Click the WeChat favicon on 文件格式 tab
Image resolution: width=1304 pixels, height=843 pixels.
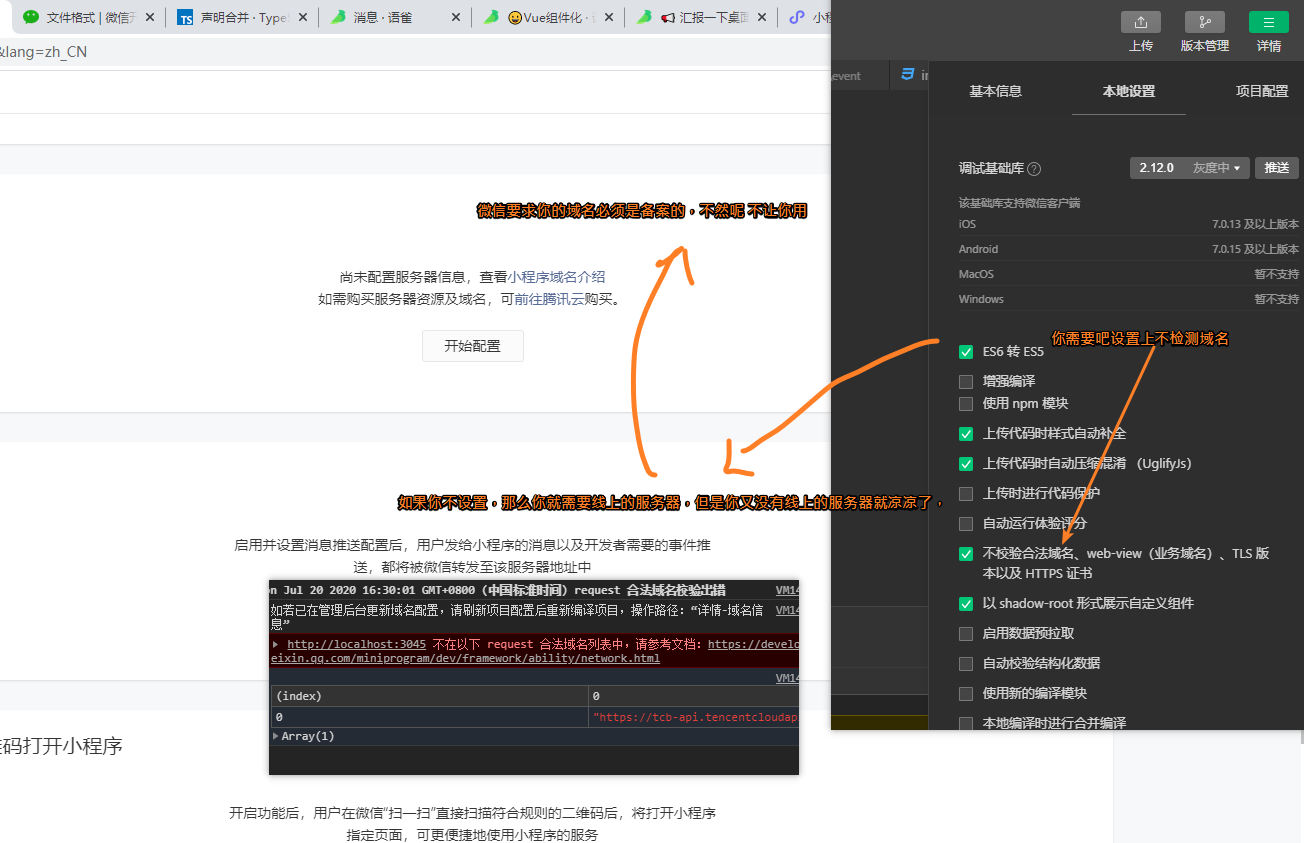(31, 17)
